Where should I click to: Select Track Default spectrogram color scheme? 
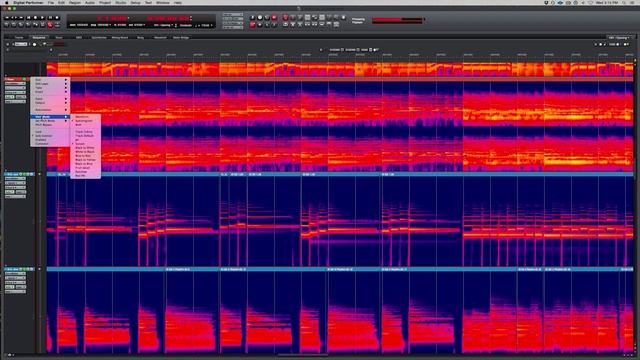85,136
